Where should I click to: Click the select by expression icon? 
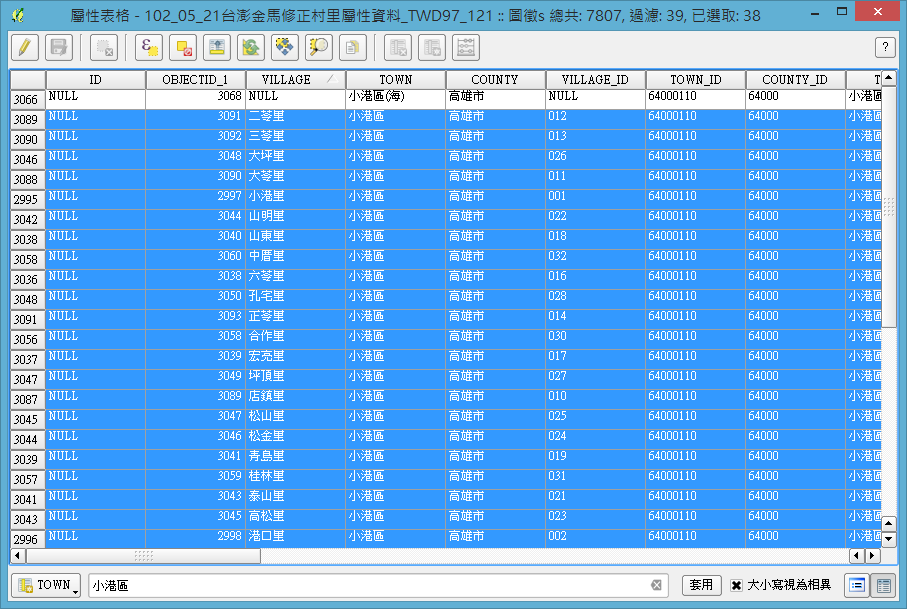[150, 47]
